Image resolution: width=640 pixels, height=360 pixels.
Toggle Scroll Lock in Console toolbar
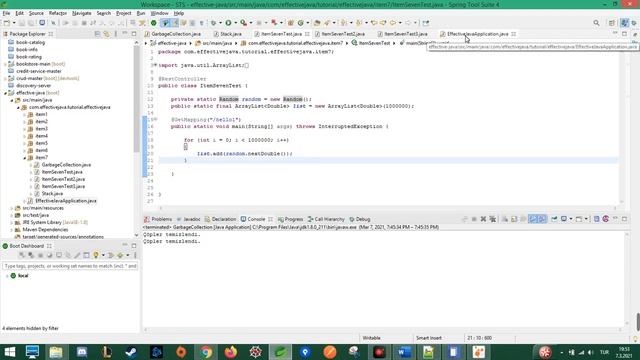coord(514,219)
